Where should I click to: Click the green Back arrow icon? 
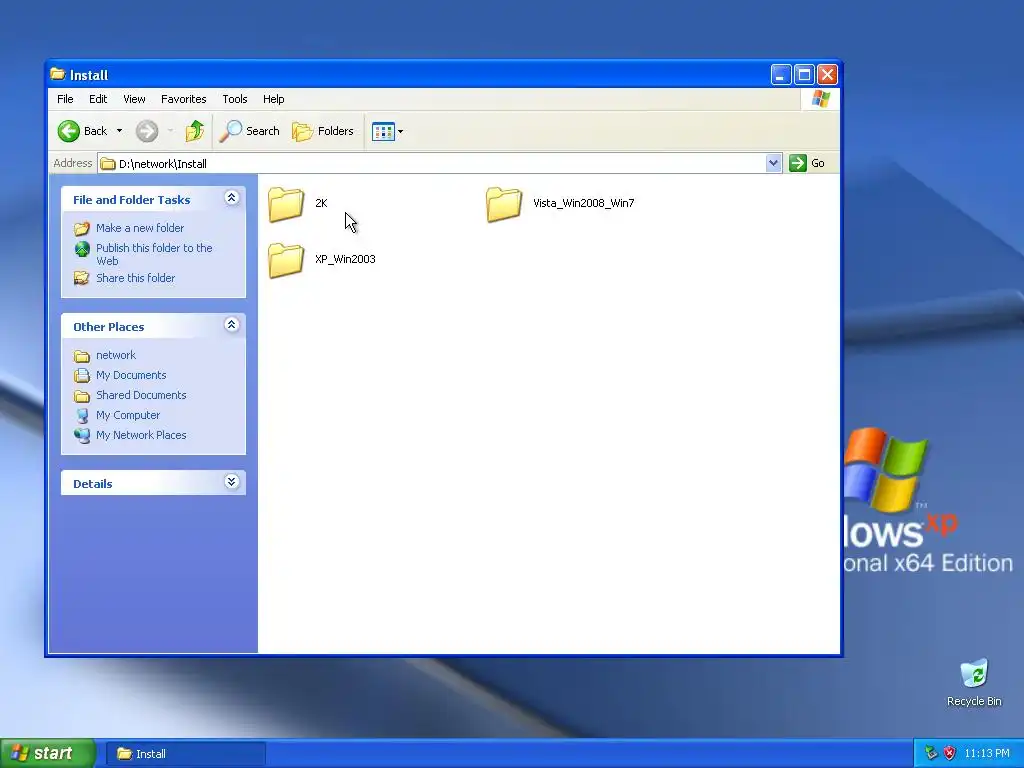click(69, 131)
